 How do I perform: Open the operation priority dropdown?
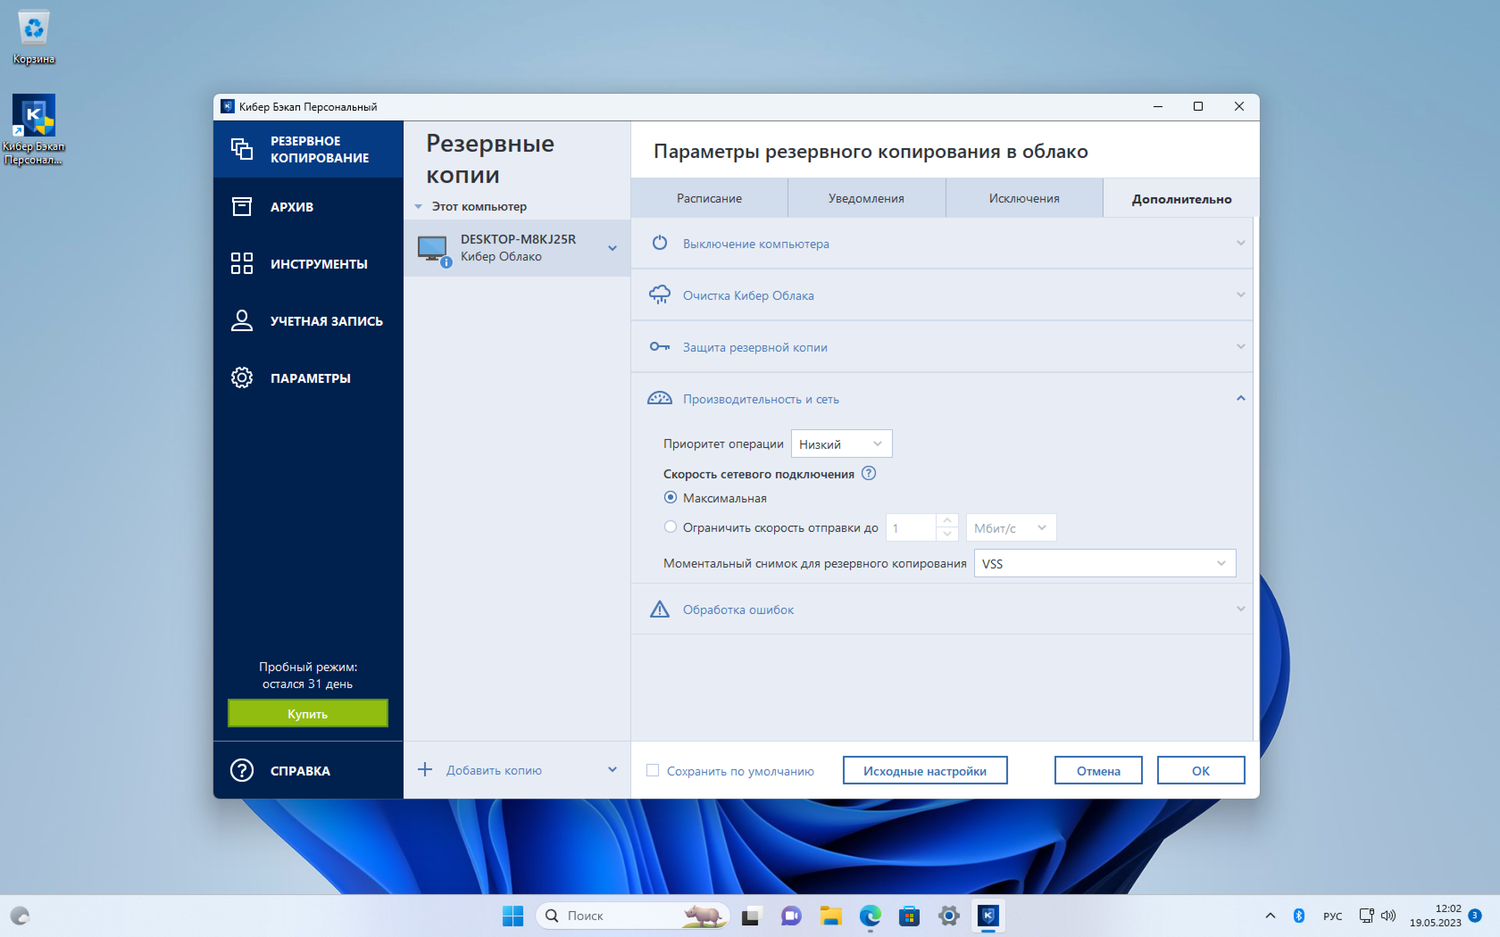click(841, 443)
